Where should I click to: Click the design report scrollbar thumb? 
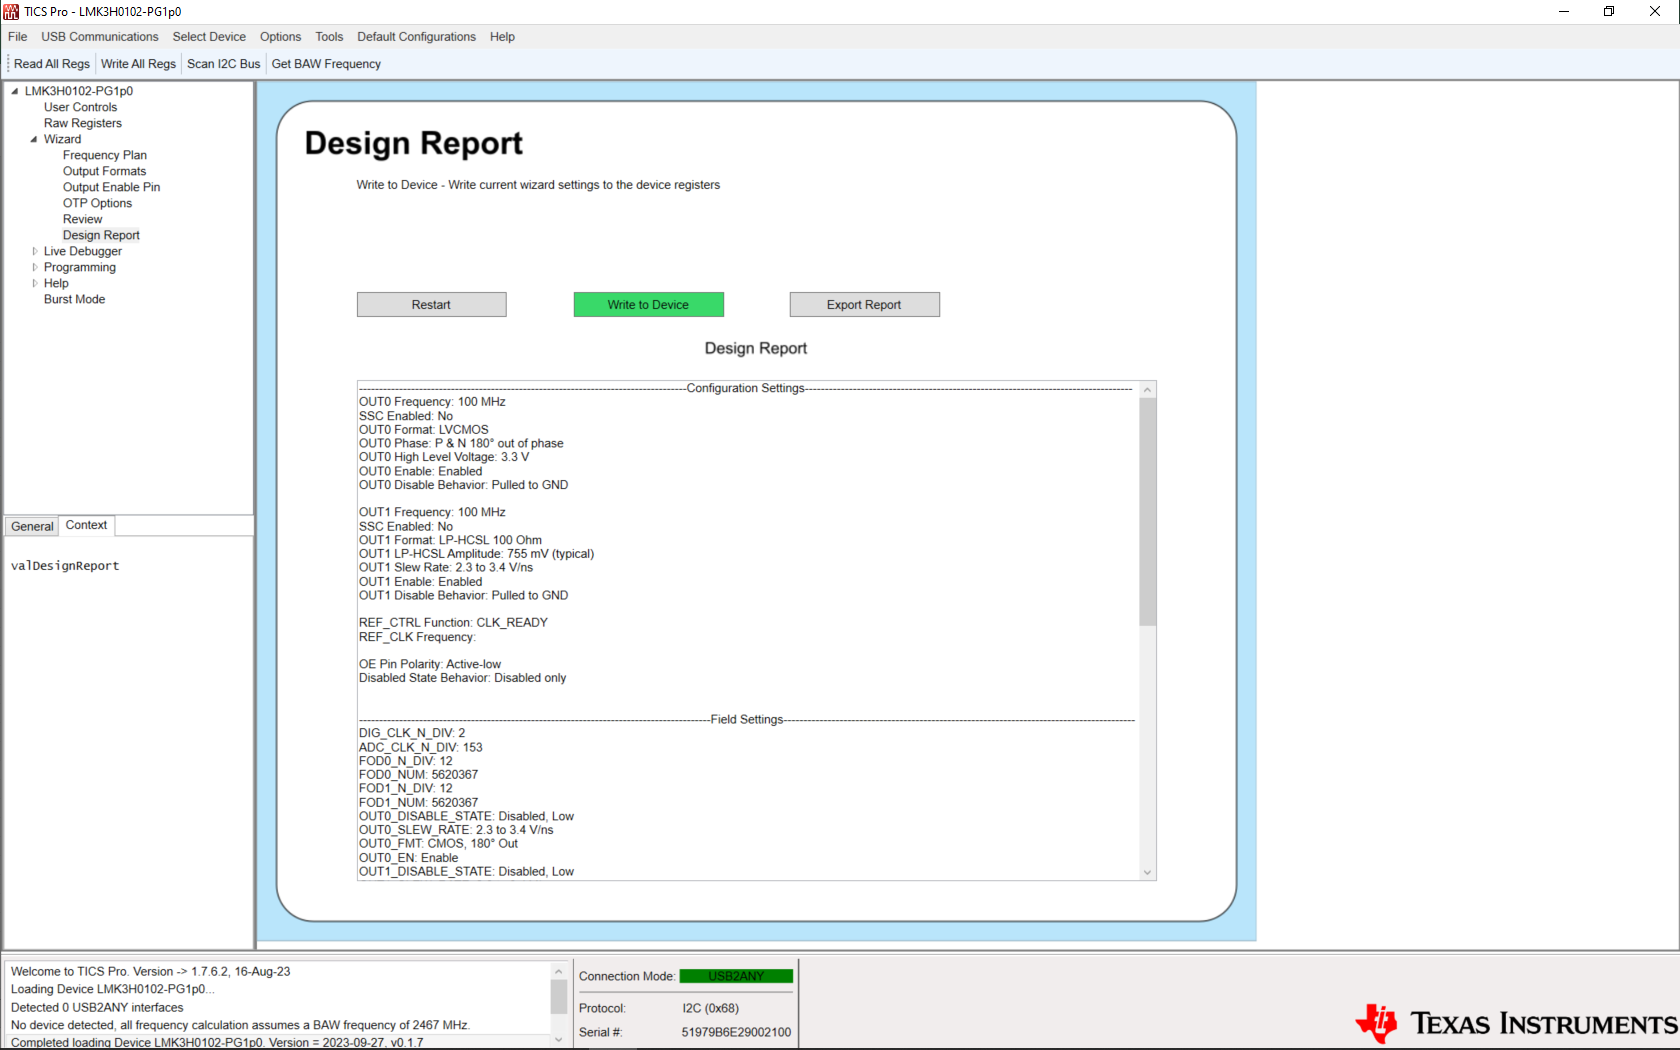[x=1148, y=512]
